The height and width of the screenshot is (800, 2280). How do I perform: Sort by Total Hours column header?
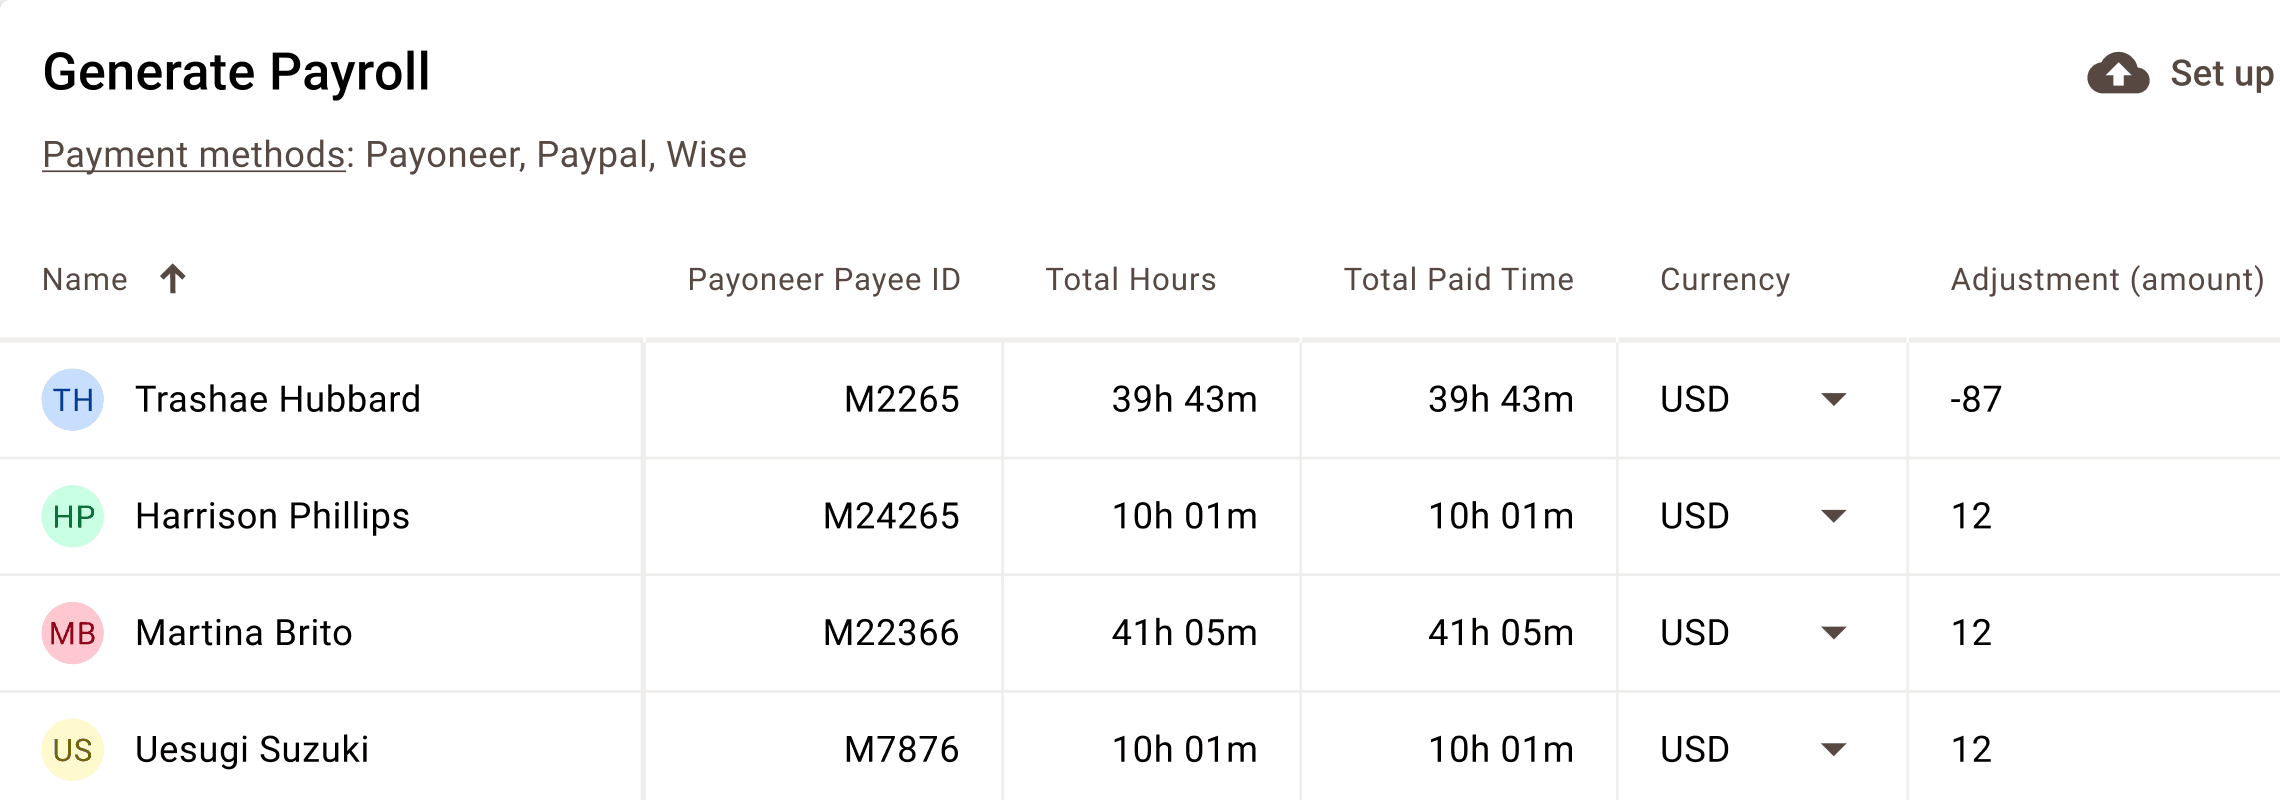pyautogui.click(x=1130, y=280)
